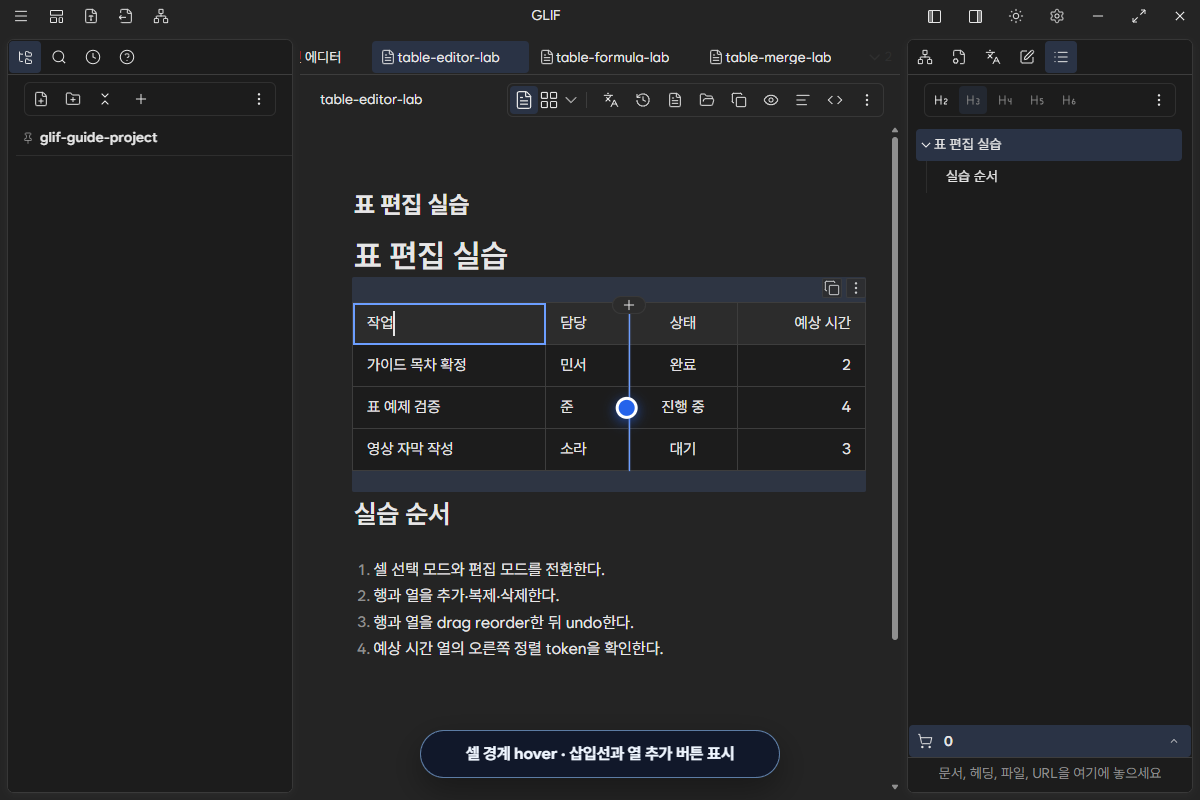This screenshot has height=800, width=1200.
Task: Click the add column plus button
Action: tap(629, 305)
